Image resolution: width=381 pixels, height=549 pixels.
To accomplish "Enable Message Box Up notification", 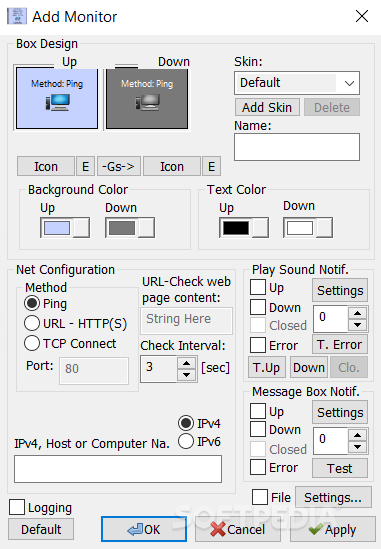I will (258, 411).
